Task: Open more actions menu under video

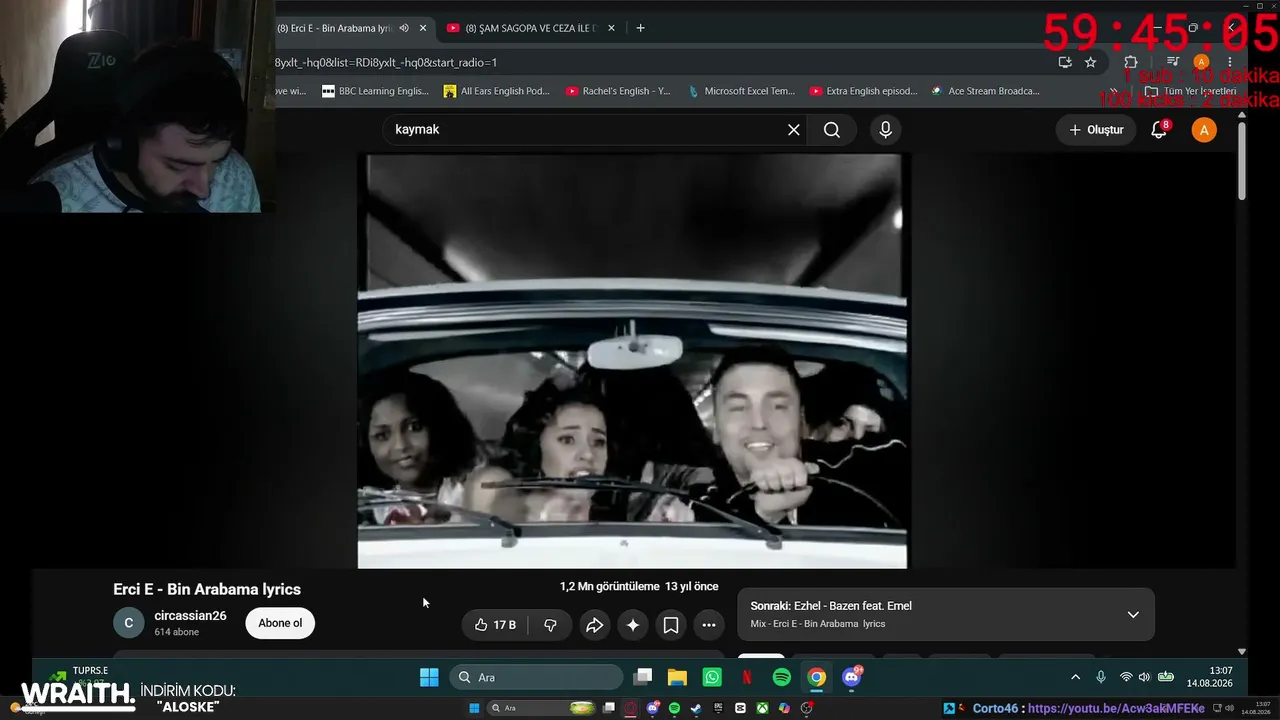Action: coord(709,625)
